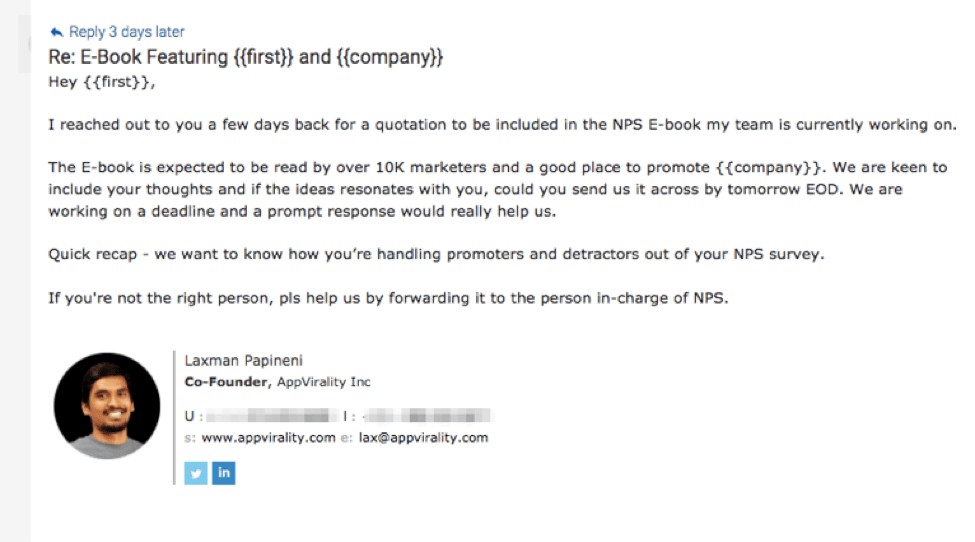Click the "Re: E-Book Featuring" subject text
Image resolution: width=975 pixels, height=542 pixels.
[x=138, y=57]
